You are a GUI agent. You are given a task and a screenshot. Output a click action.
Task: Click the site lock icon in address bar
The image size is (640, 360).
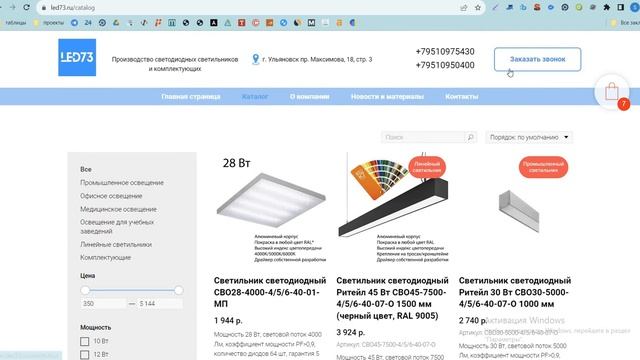(44, 8)
